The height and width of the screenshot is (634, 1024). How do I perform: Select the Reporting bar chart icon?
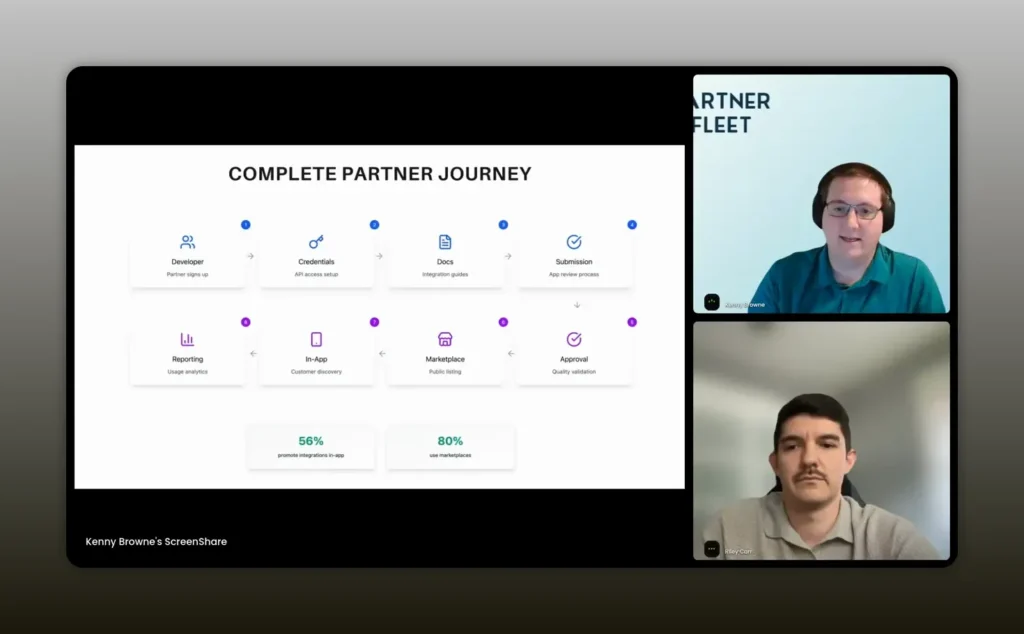187,339
